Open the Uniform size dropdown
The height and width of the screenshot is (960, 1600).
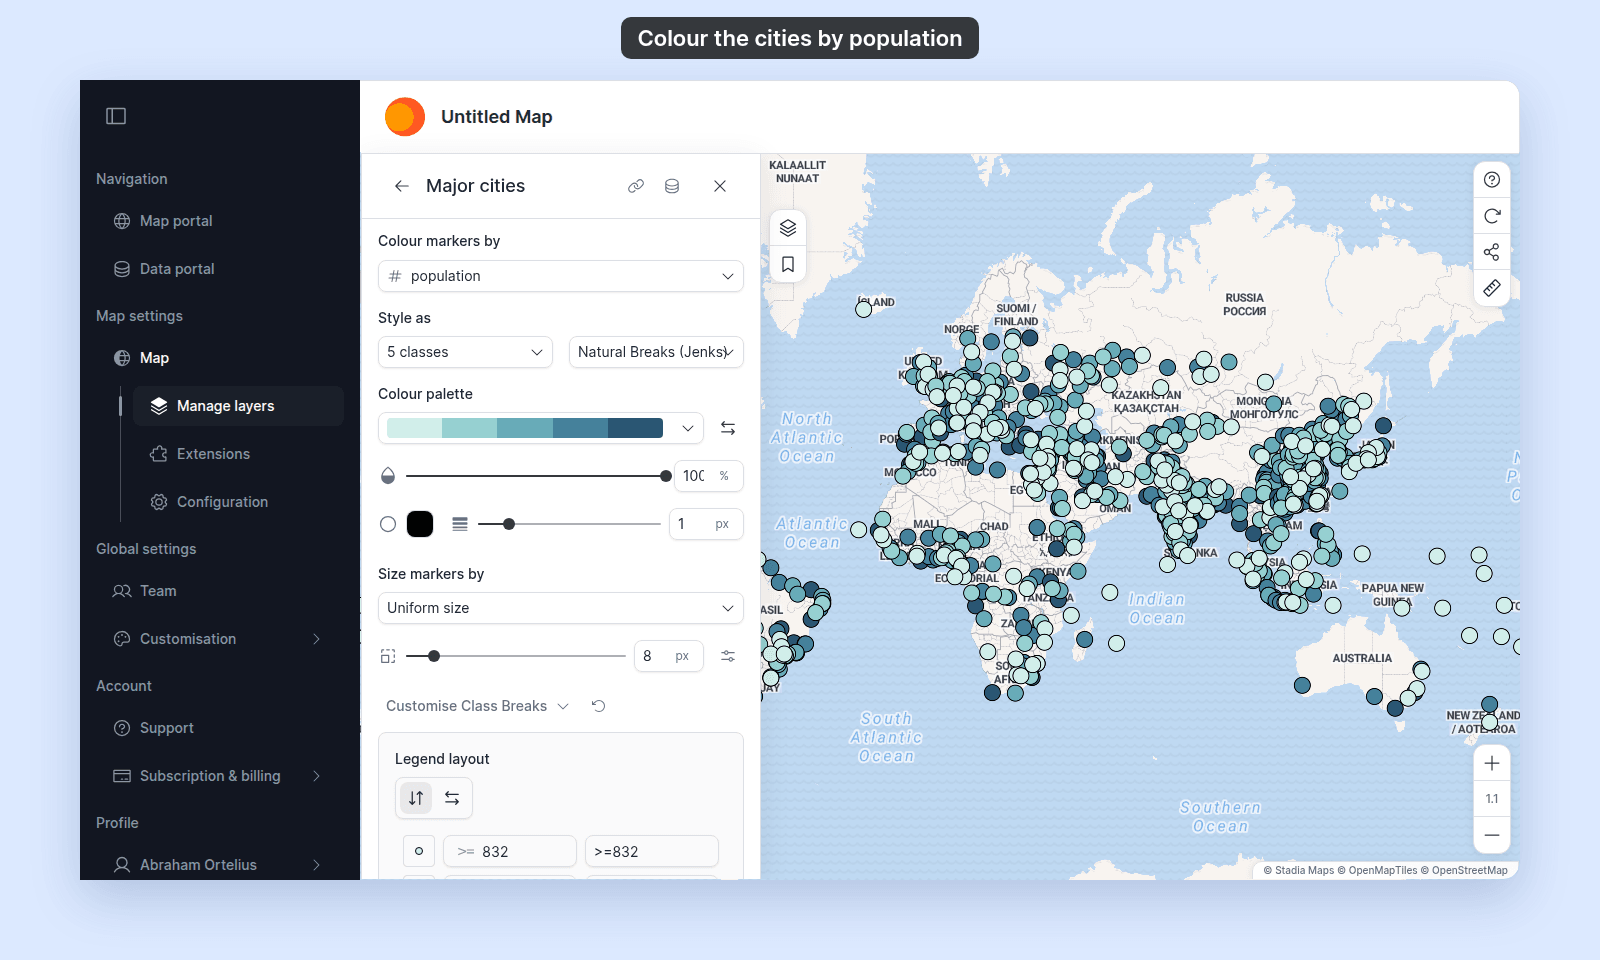coord(561,608)
